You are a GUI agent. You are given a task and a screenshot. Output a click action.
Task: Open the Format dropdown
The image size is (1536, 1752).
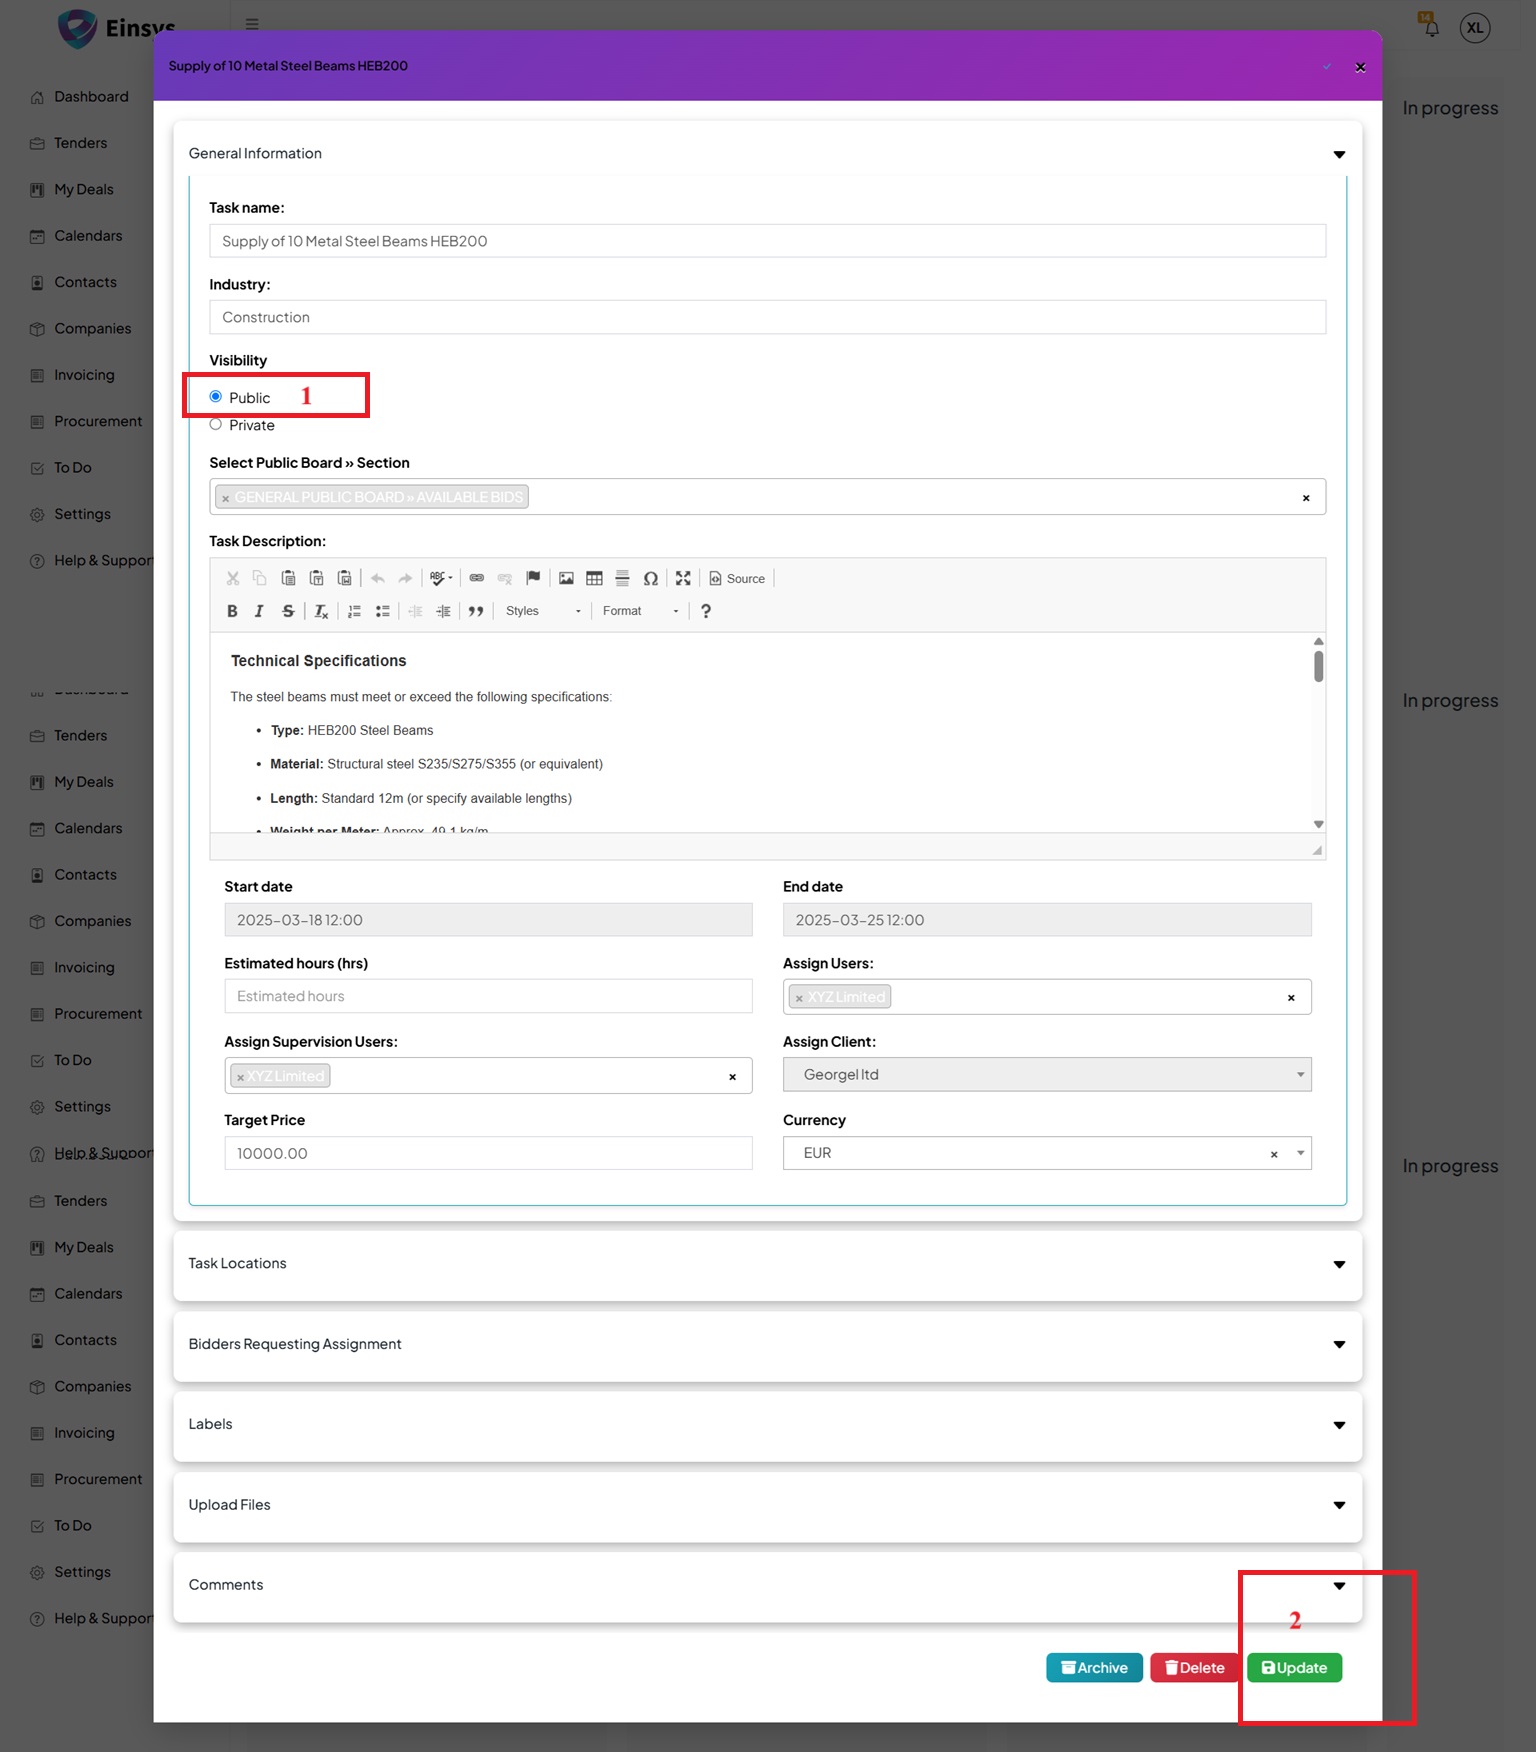coord(640,611)
